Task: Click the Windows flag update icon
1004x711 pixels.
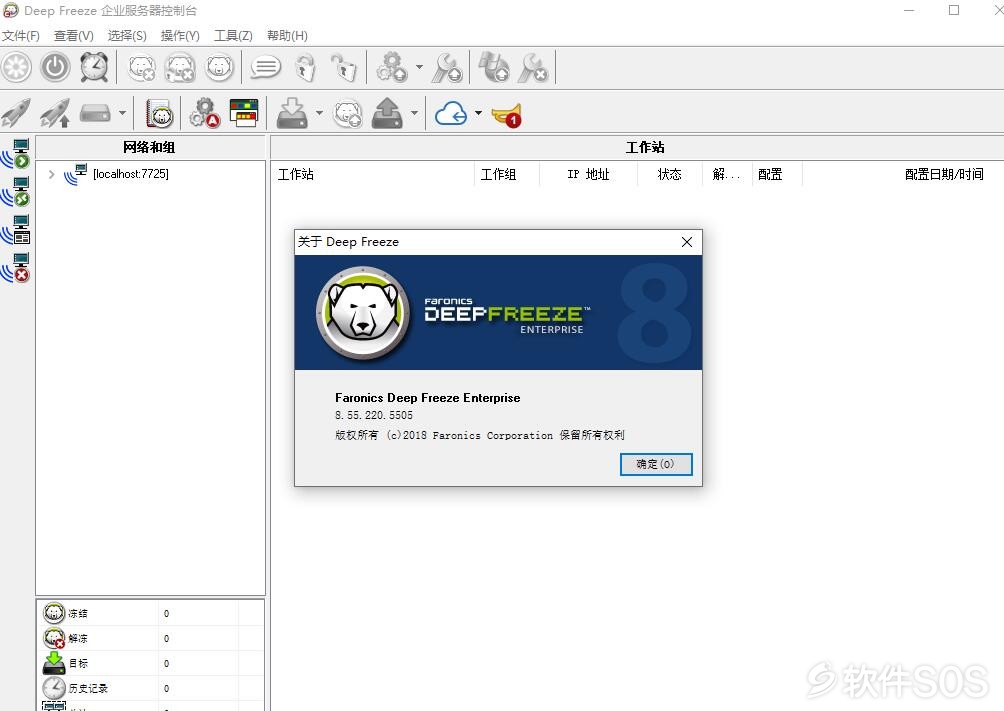Action: (494, 67)
